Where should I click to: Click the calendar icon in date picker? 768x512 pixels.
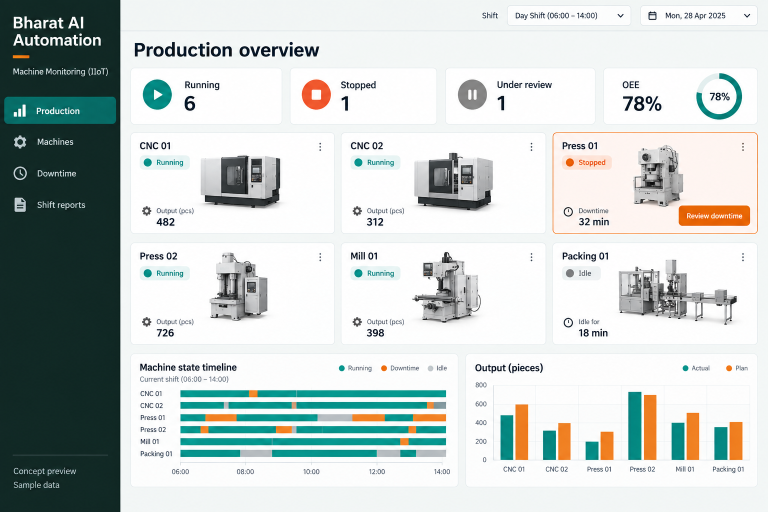pyautogui.click(x=652, y=16)
